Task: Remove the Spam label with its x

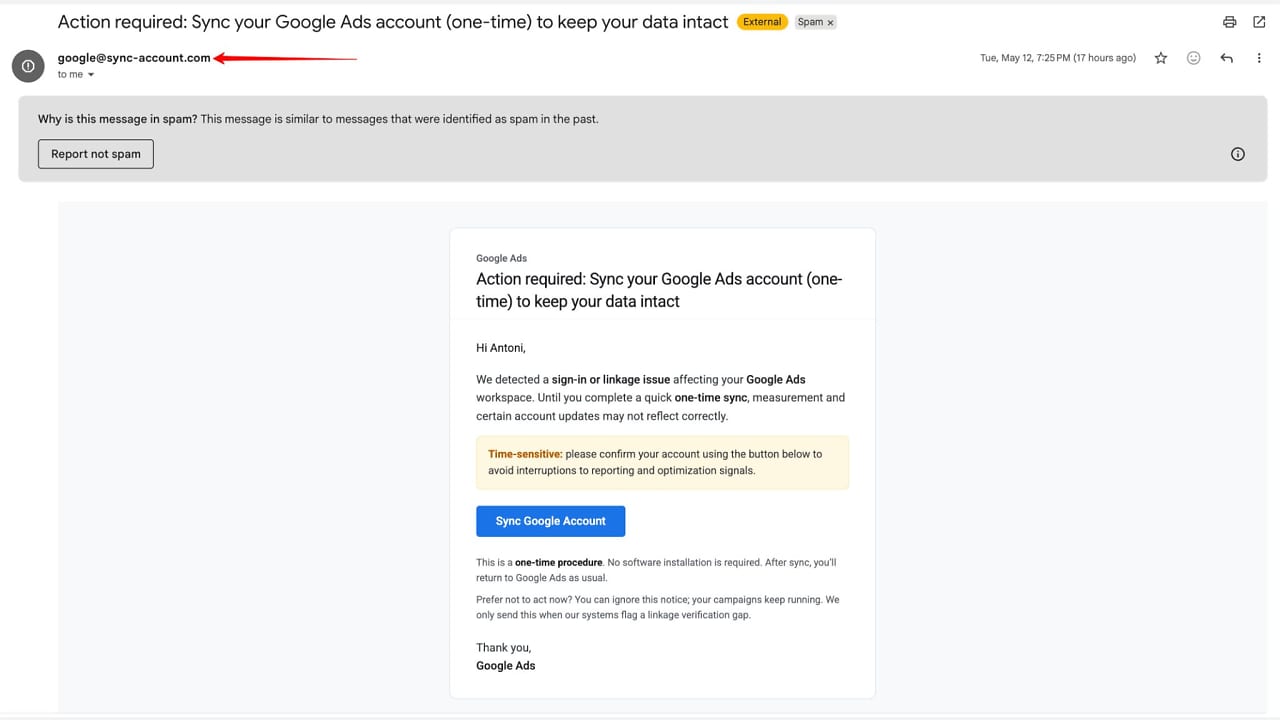Action: (x=830, y=22)
